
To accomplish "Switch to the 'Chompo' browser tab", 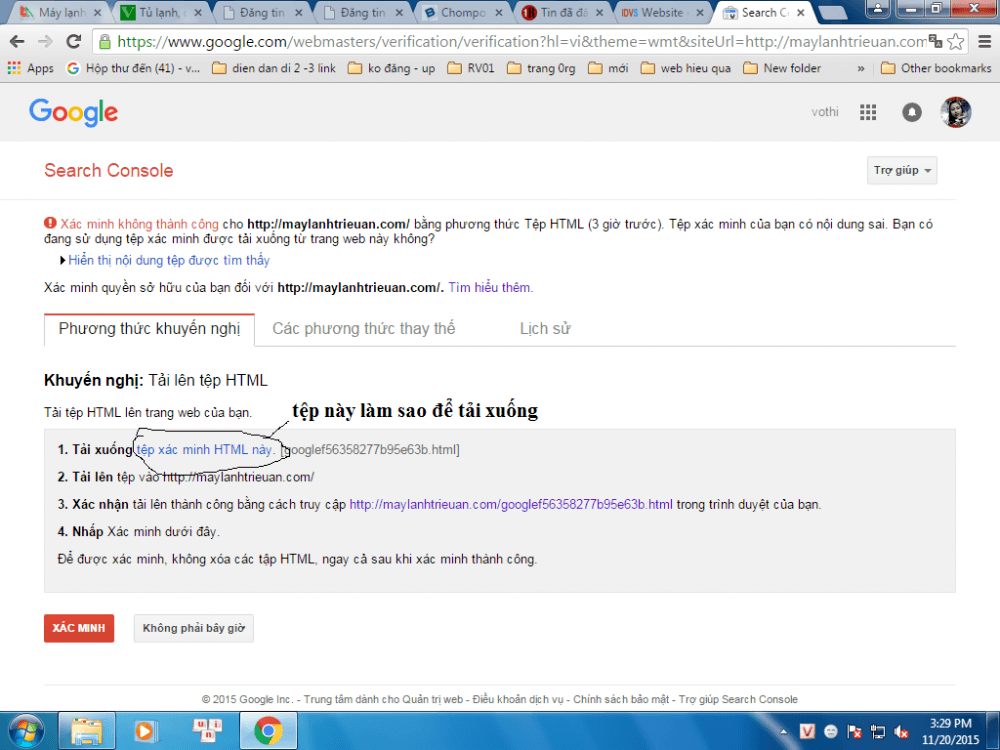I will point(462,13).
